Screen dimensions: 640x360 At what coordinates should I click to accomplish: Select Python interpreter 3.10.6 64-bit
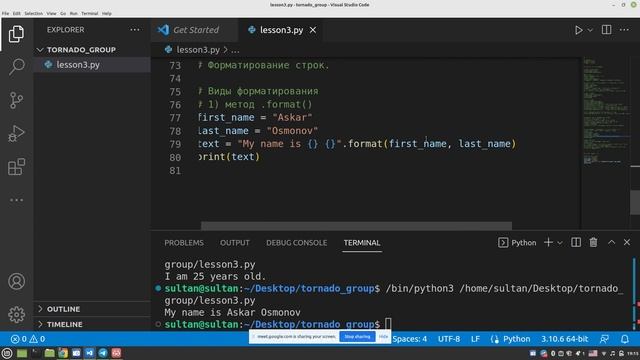564,339
